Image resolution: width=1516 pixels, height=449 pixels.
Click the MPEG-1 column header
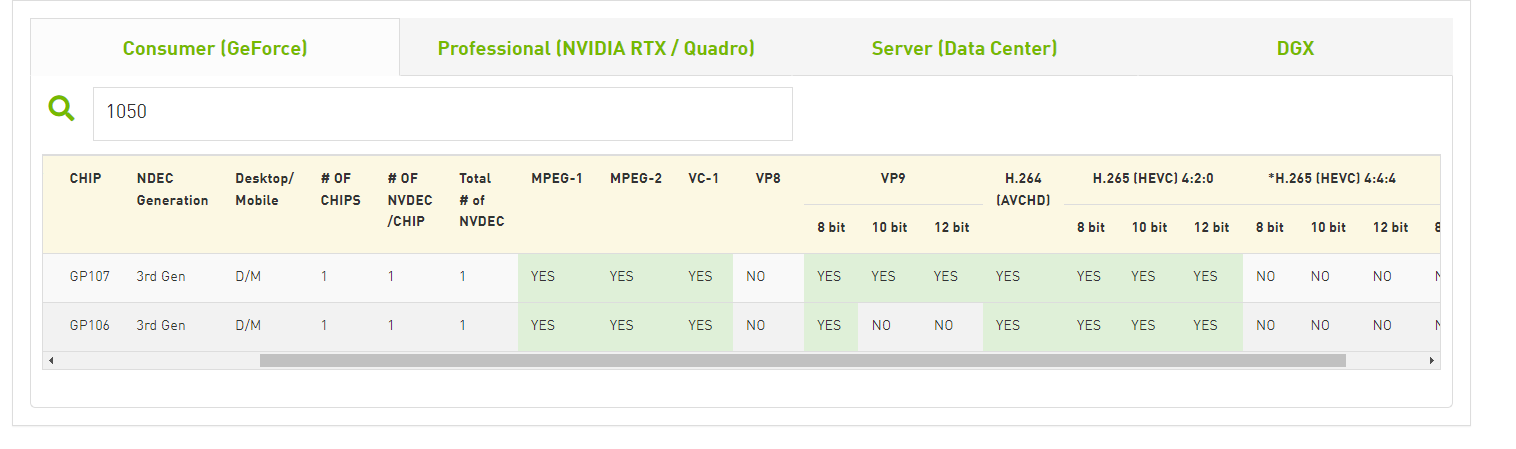point(557,179)
